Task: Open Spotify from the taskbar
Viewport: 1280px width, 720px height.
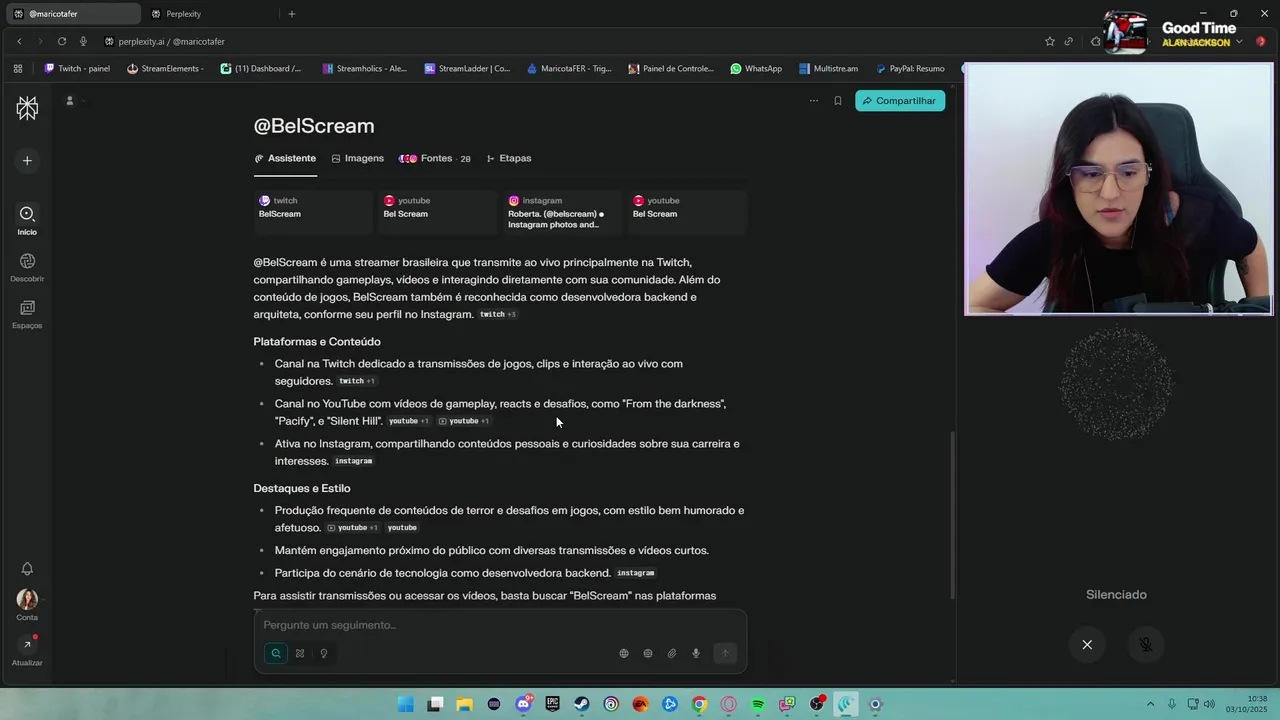Action: pyautogui.click(x=758, y=705)
